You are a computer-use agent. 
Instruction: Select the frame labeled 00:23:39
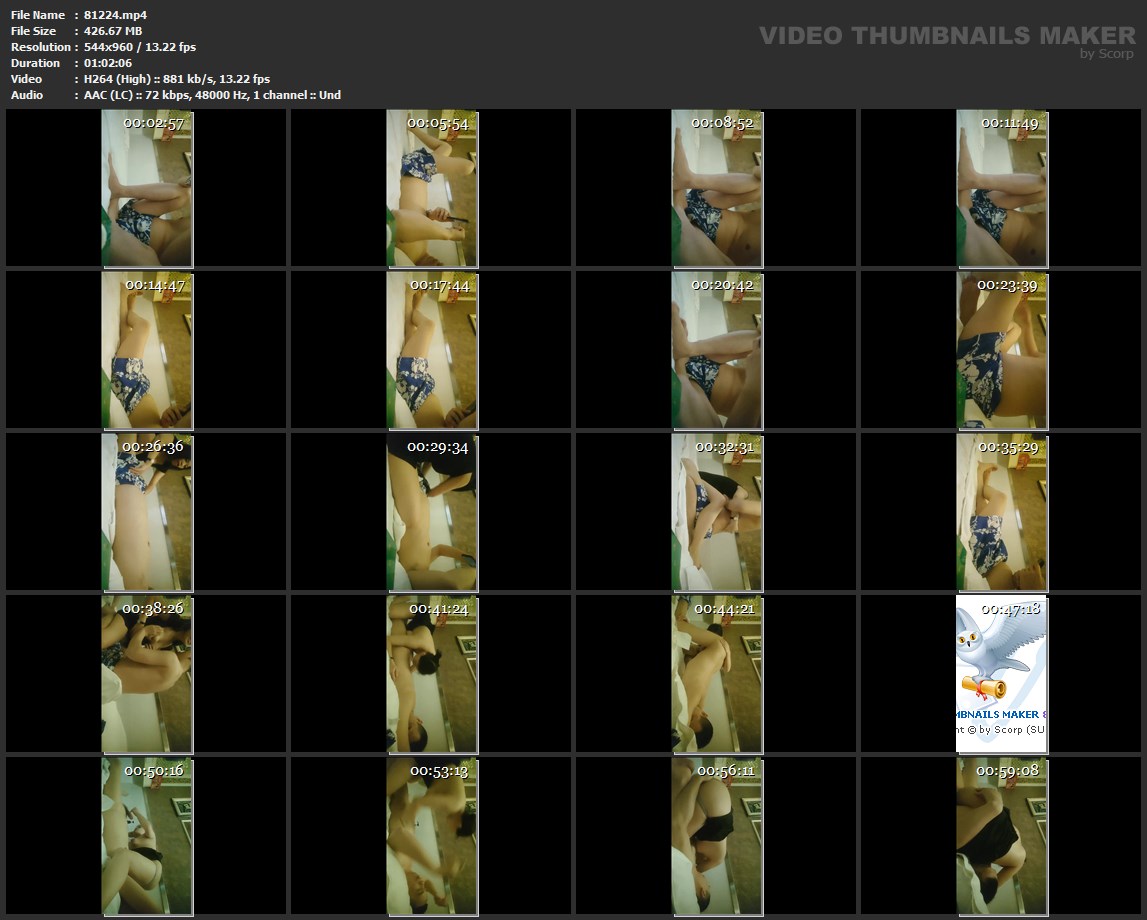(1001, 349)
